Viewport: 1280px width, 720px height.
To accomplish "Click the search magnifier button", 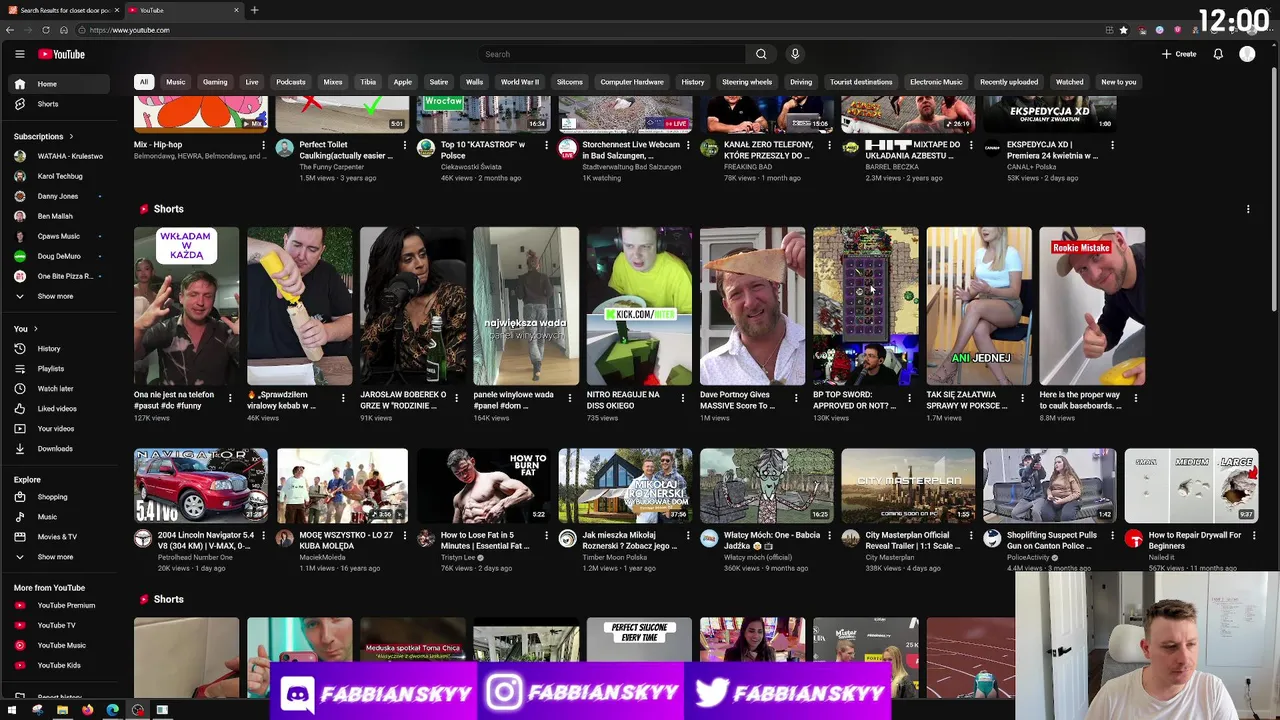I will [x=761, y=54].
